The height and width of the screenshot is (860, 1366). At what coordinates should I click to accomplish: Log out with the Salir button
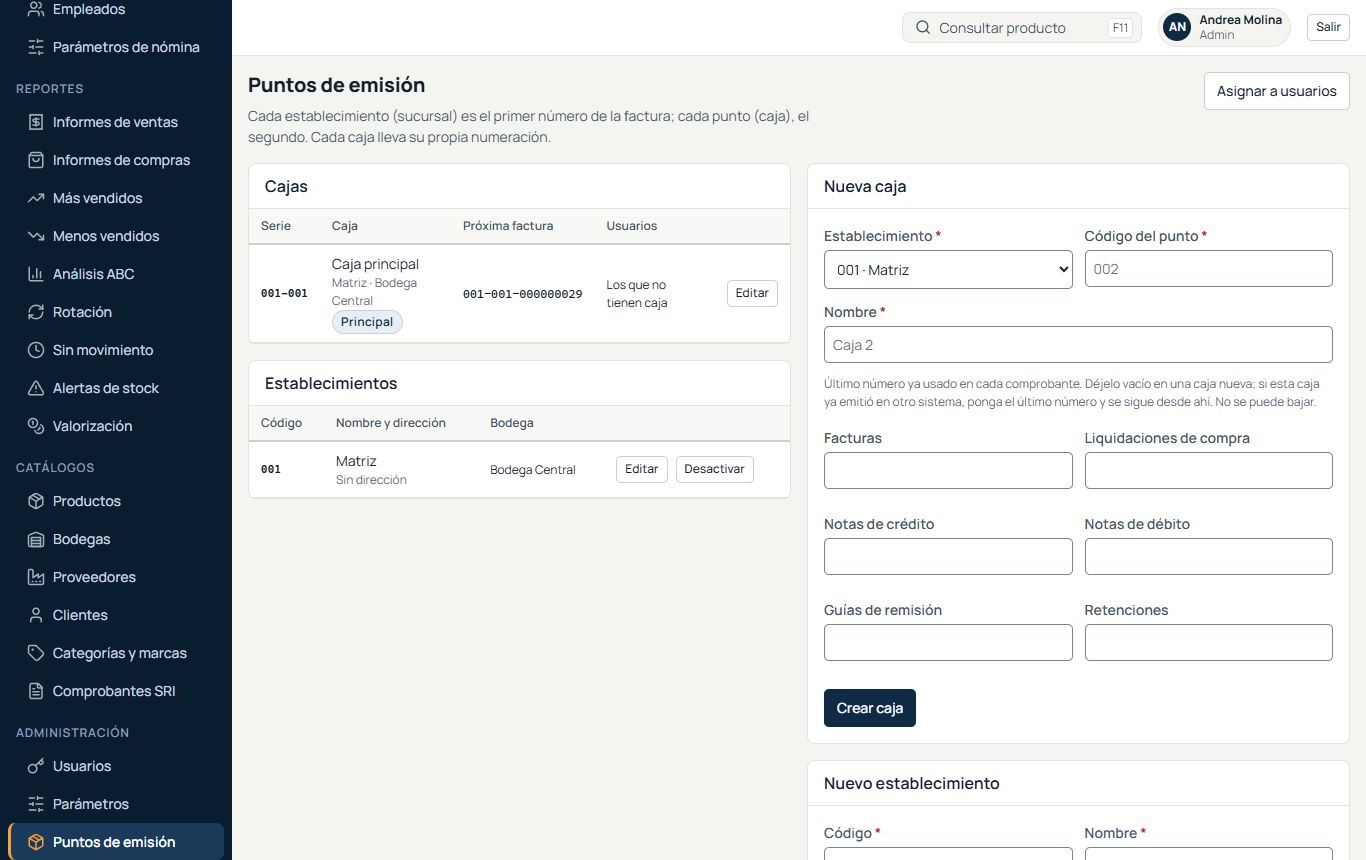pos(1328,27)
